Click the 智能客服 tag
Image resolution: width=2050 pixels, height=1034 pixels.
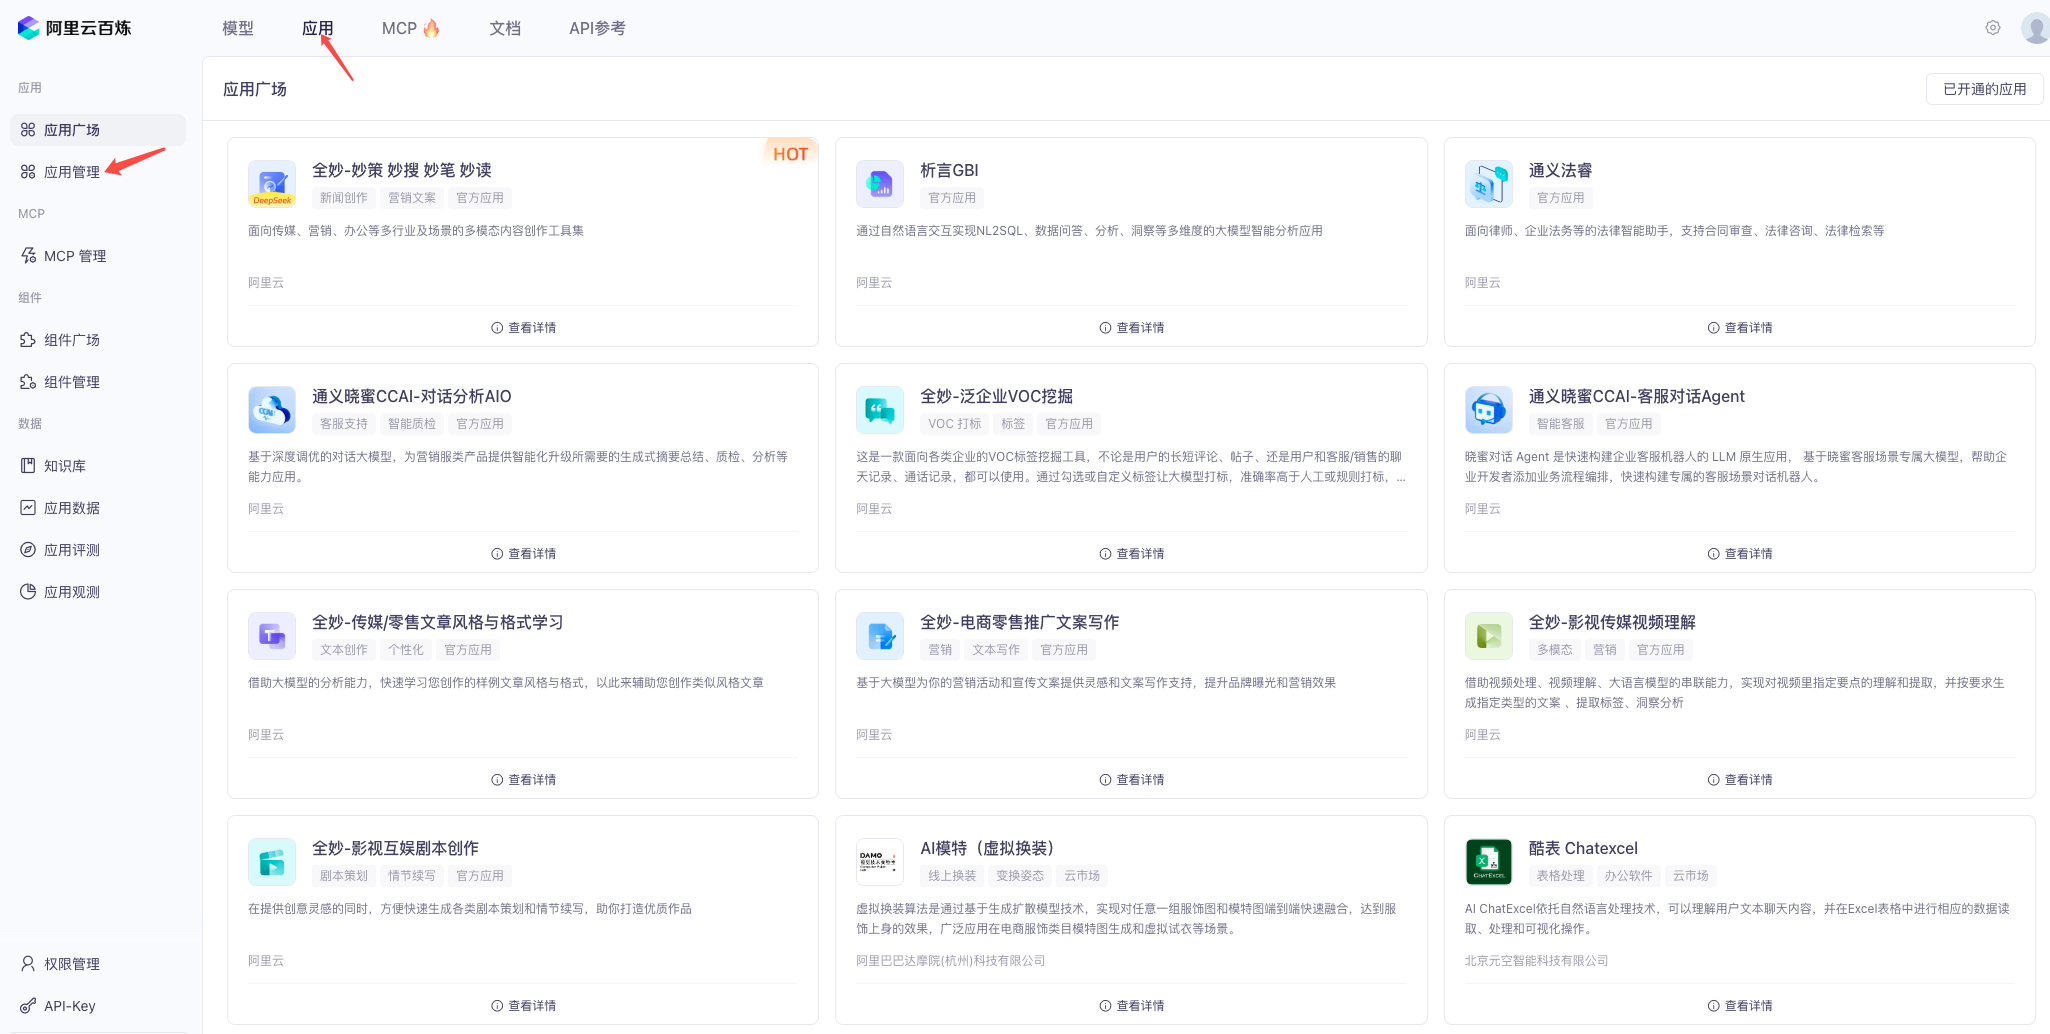(x=1560, y=424)
